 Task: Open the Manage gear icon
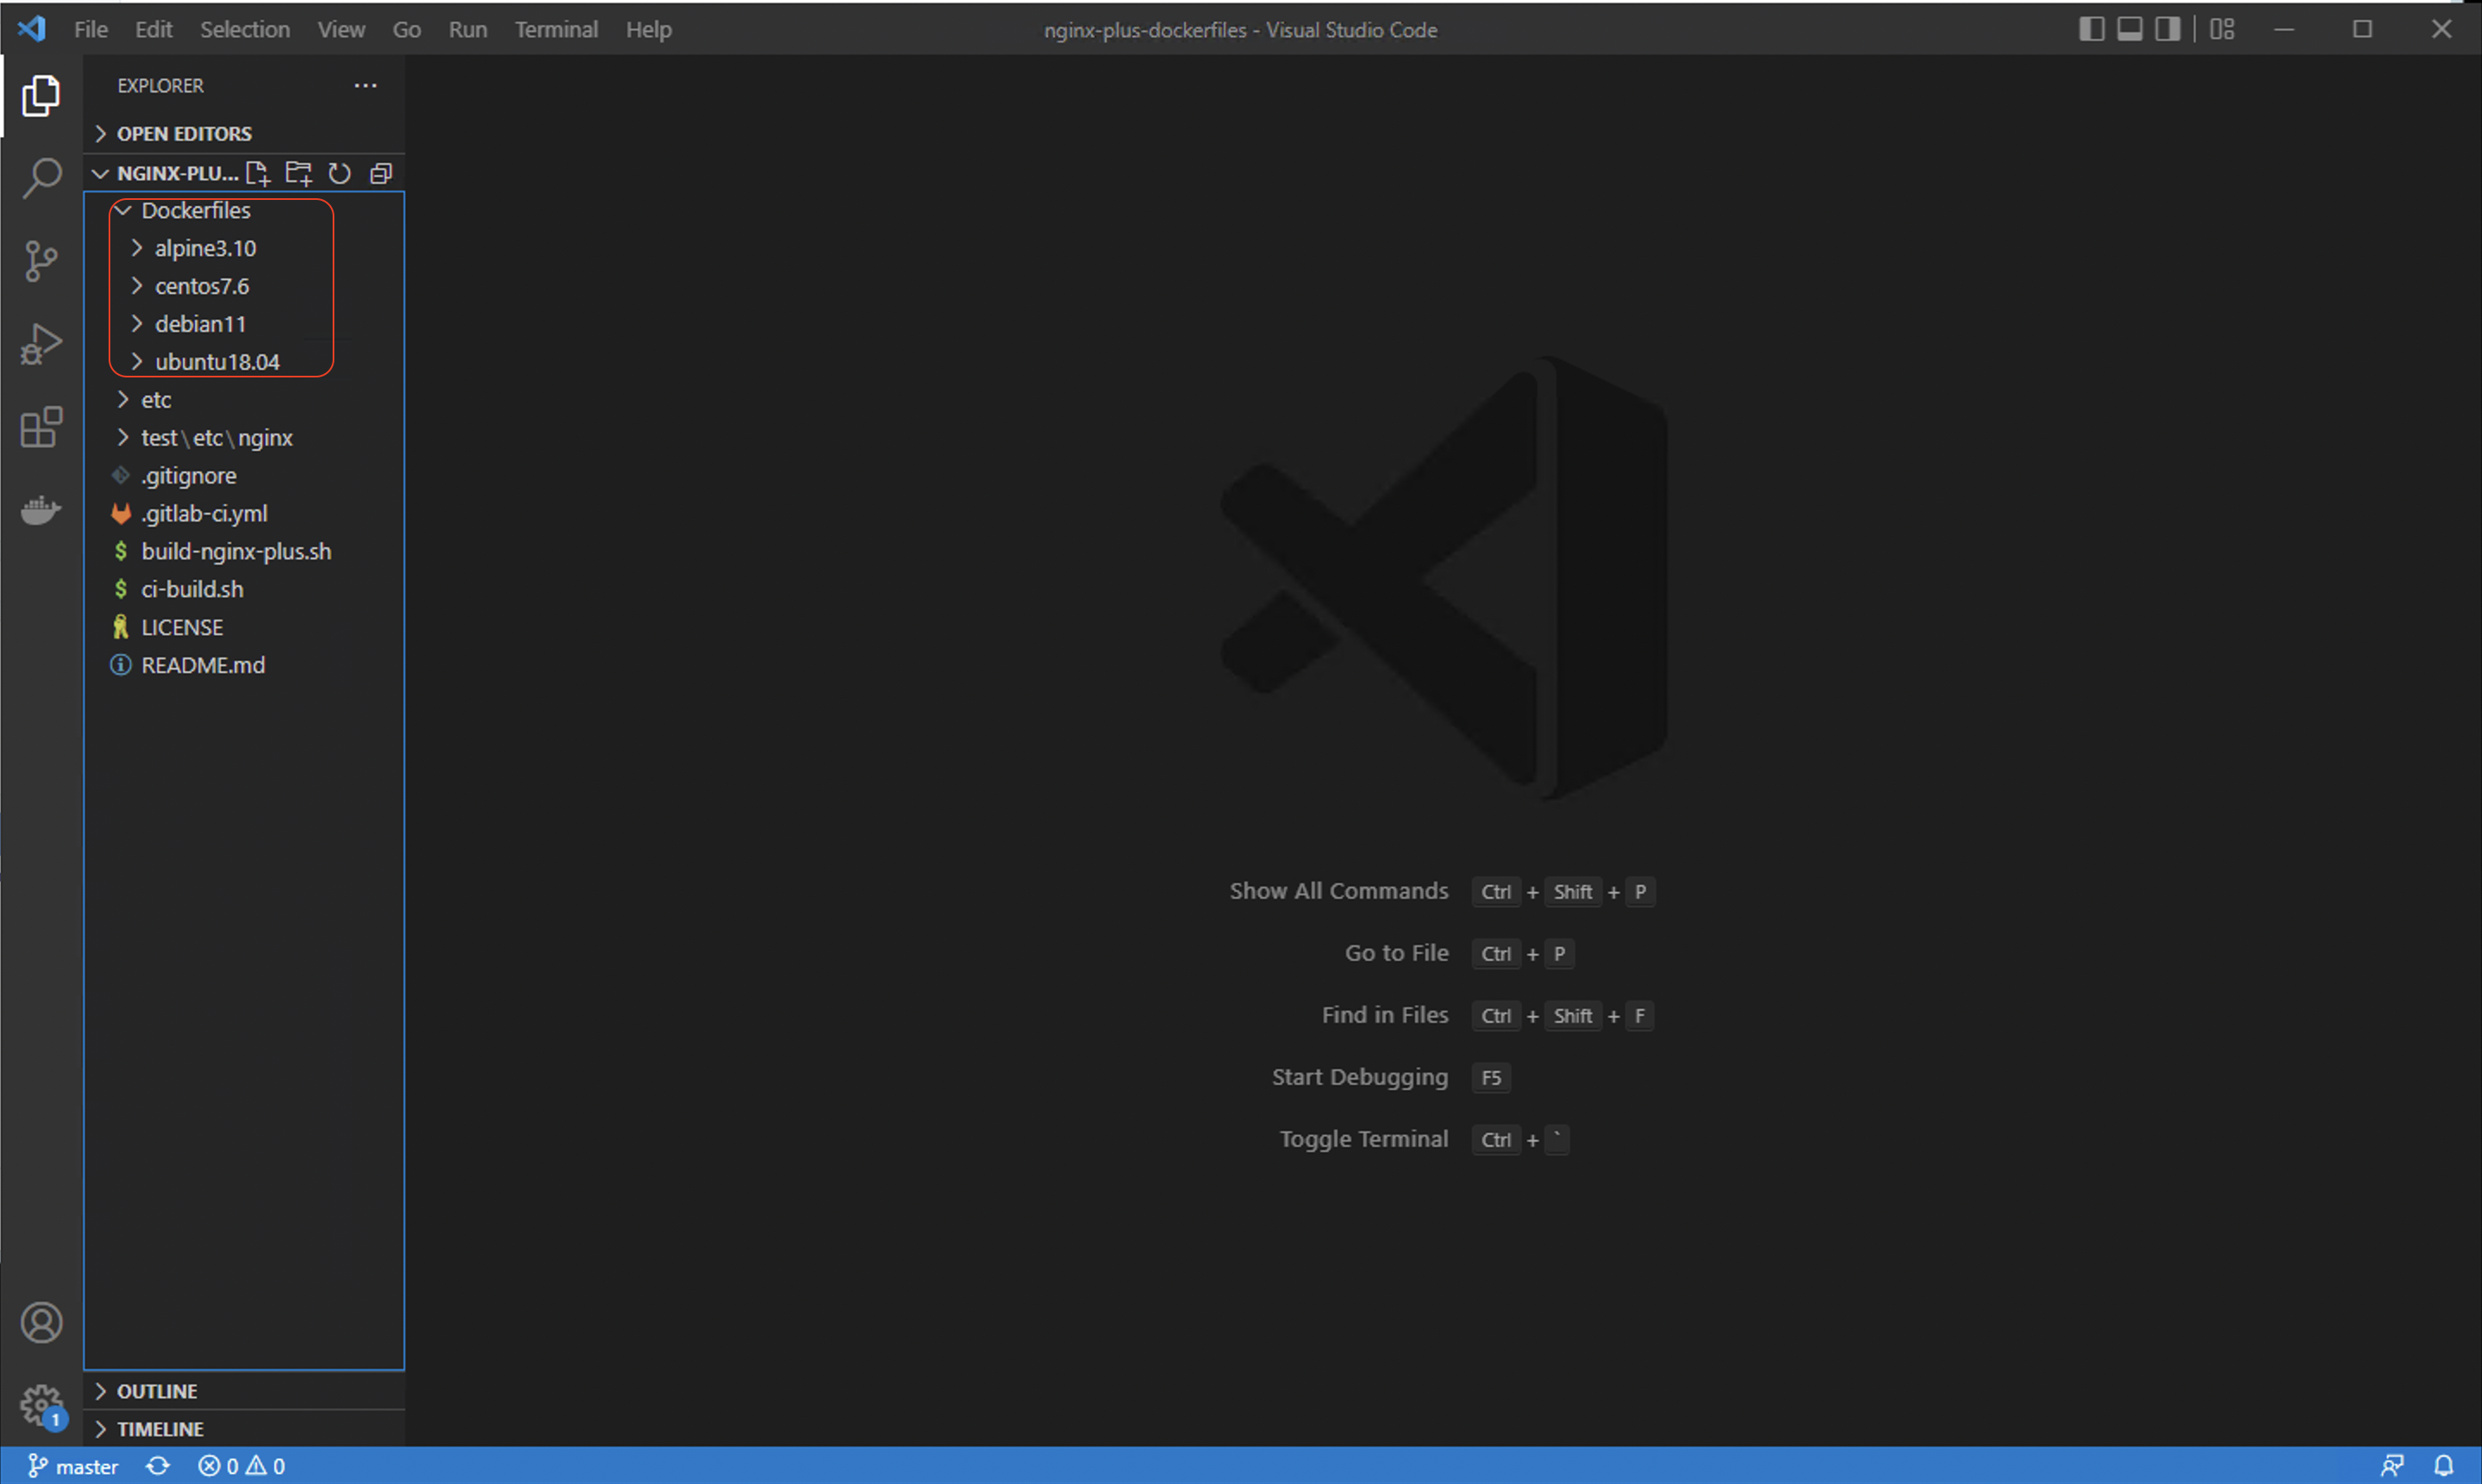tap(41, 1406)
